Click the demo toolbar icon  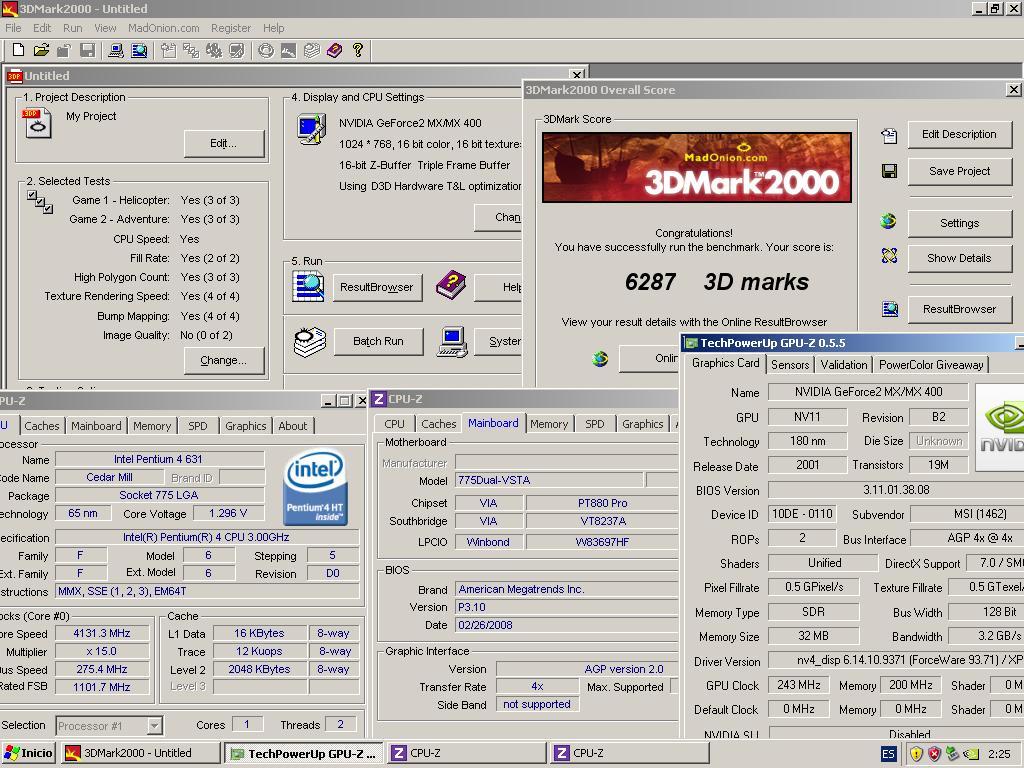(x=289, y=50)
